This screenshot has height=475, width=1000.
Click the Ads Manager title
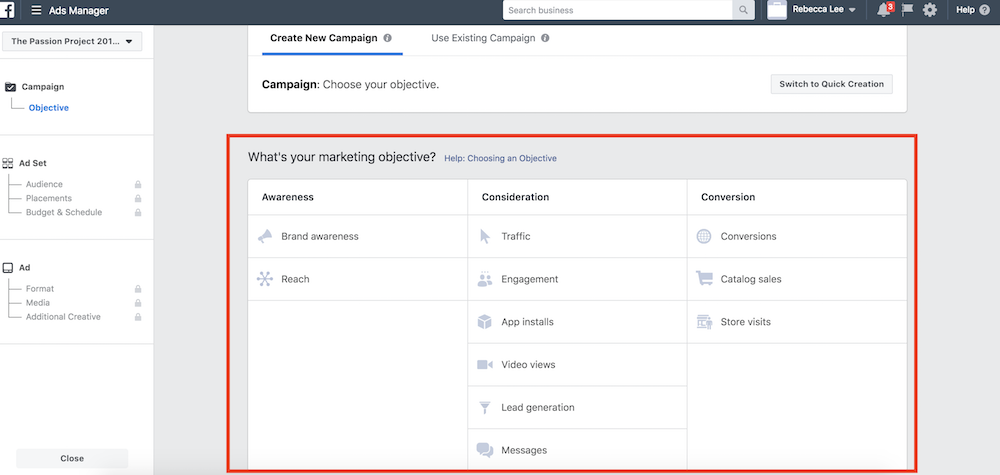tap(78, 11)
